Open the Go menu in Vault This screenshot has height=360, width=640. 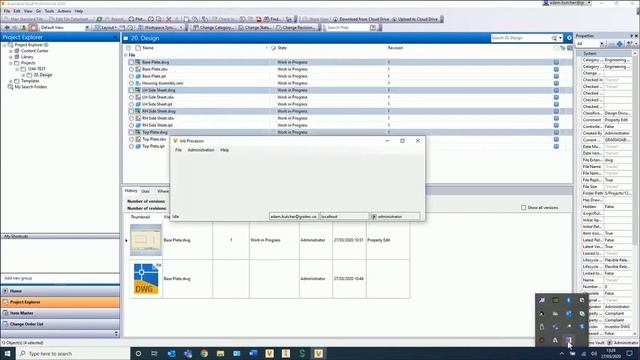tap(38, 11)
